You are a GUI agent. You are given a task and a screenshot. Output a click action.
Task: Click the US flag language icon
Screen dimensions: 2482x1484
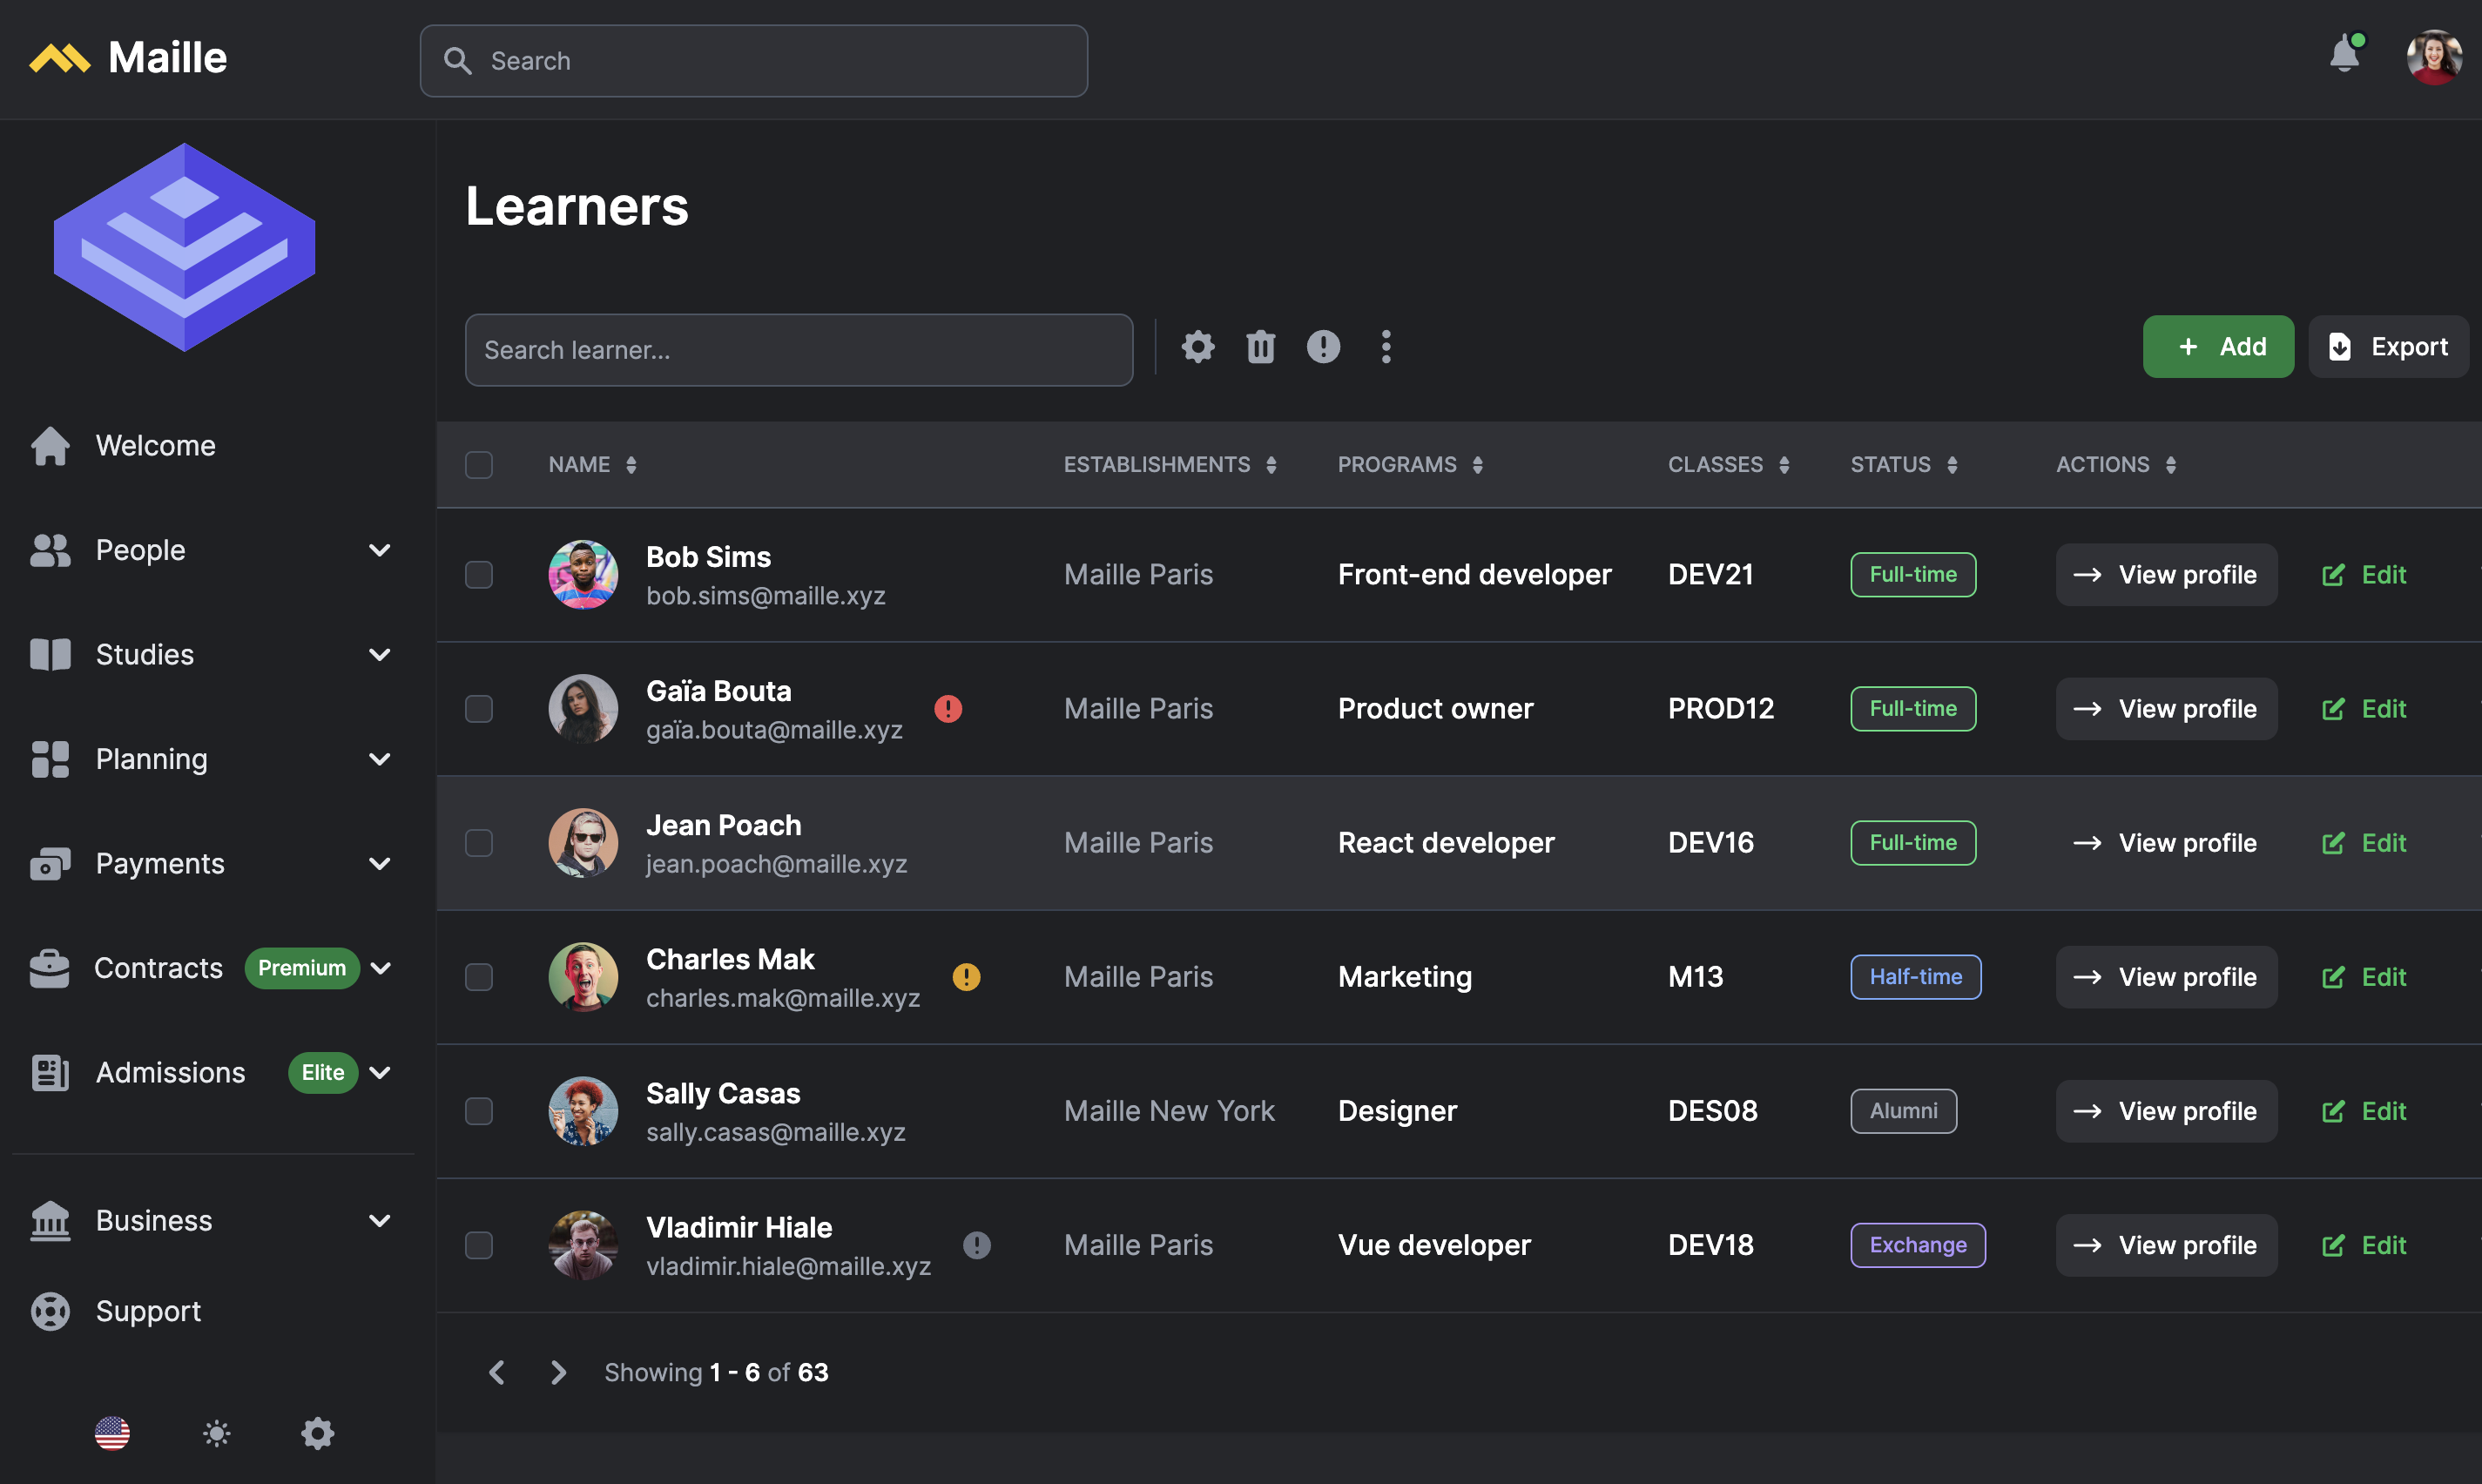coord(112,1433)
